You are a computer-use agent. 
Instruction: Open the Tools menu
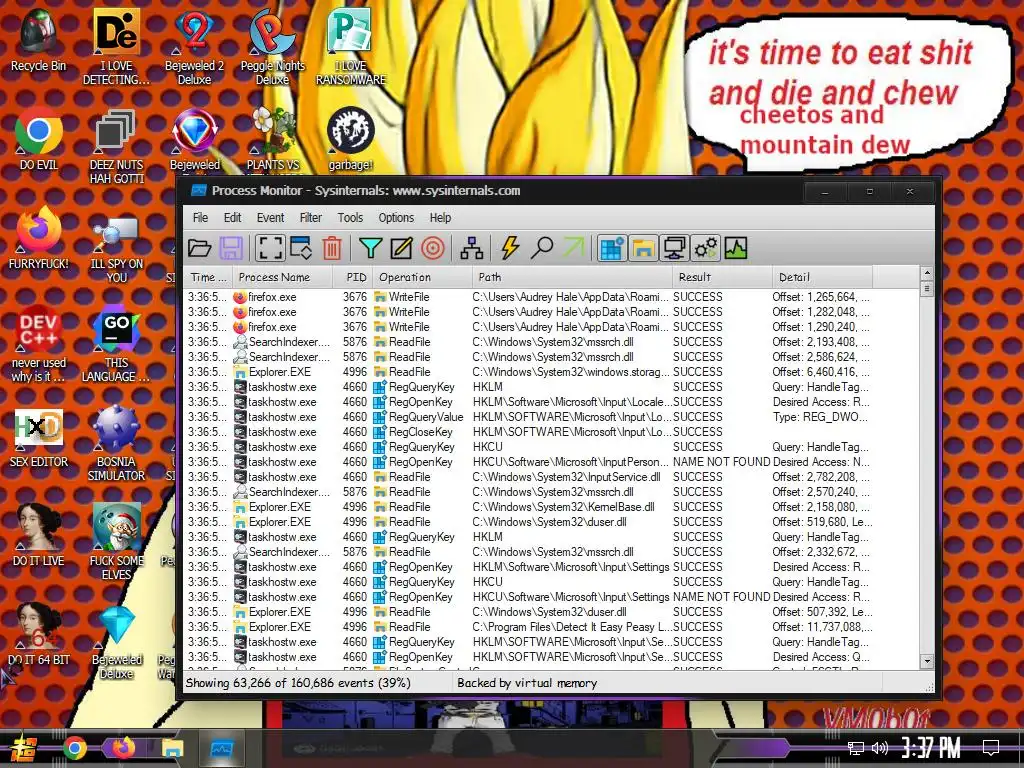click(350, 217)
